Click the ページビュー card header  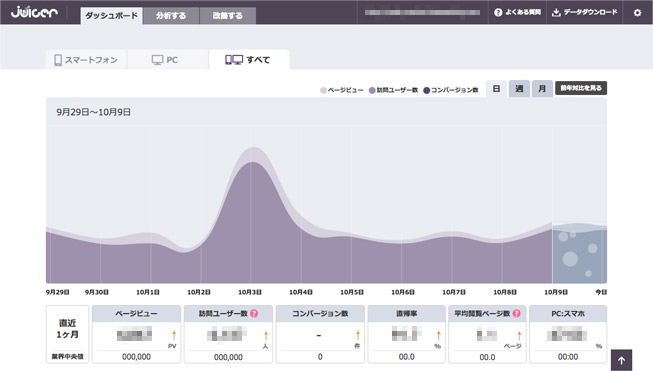(x=136, y=314)
